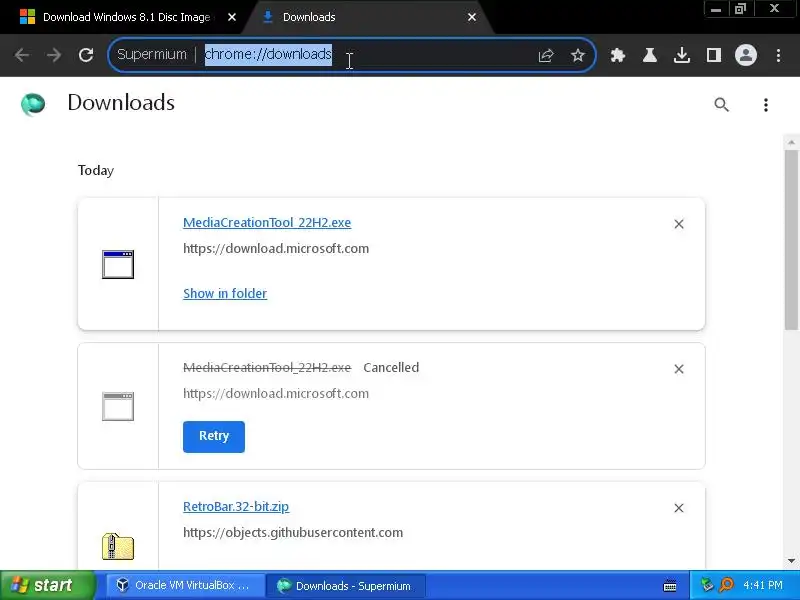This screenshot has height=600, width=800.
Task: Close the Downloads tab
Action: (x=472, y=17)
